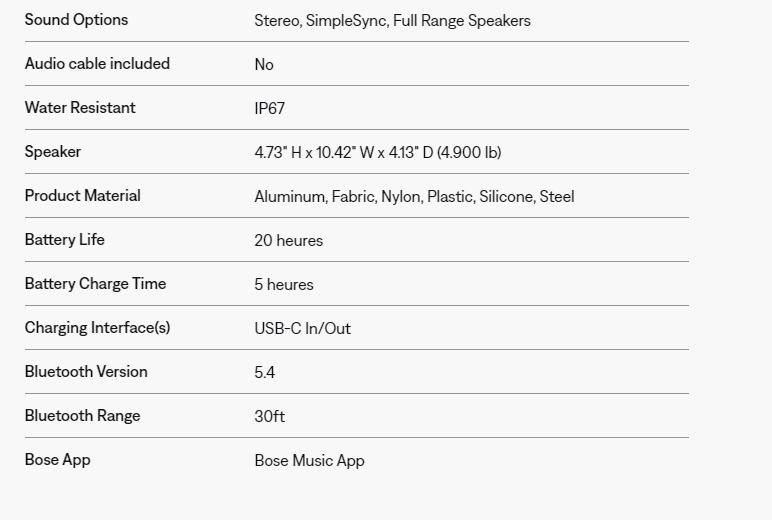The width and height of the screenshot is (772, 528).
Task: Click the Bluetooth Version label
Action: [x=86, y=372]
